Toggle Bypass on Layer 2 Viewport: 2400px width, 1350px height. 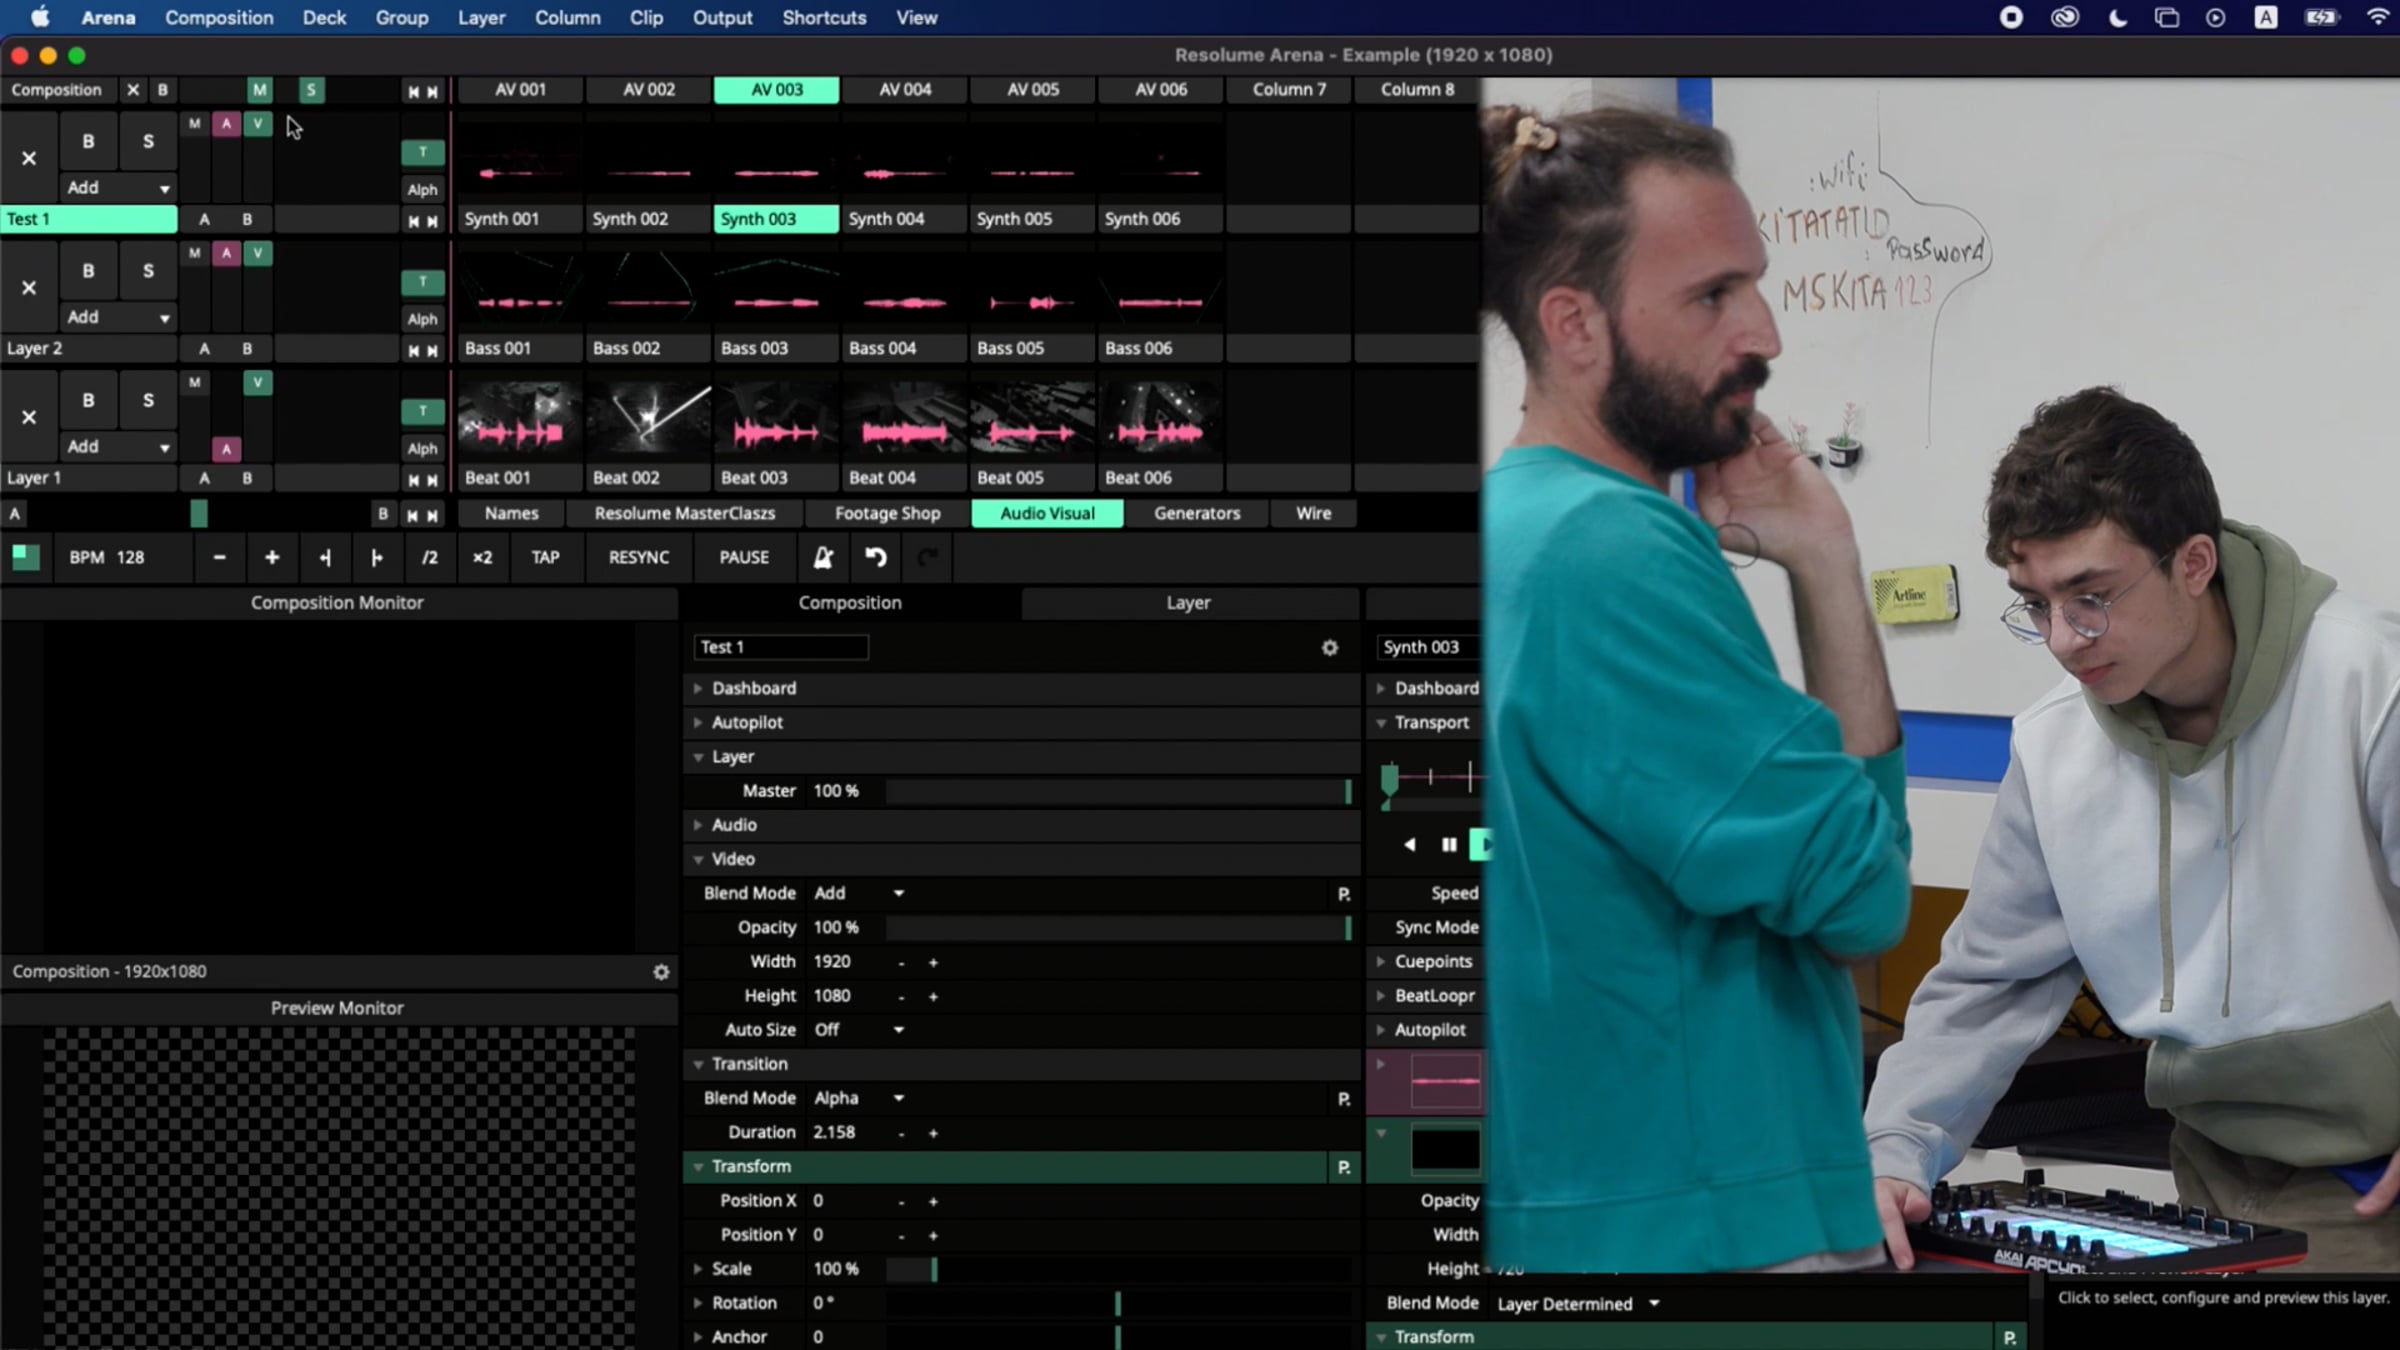pos(88,270)
